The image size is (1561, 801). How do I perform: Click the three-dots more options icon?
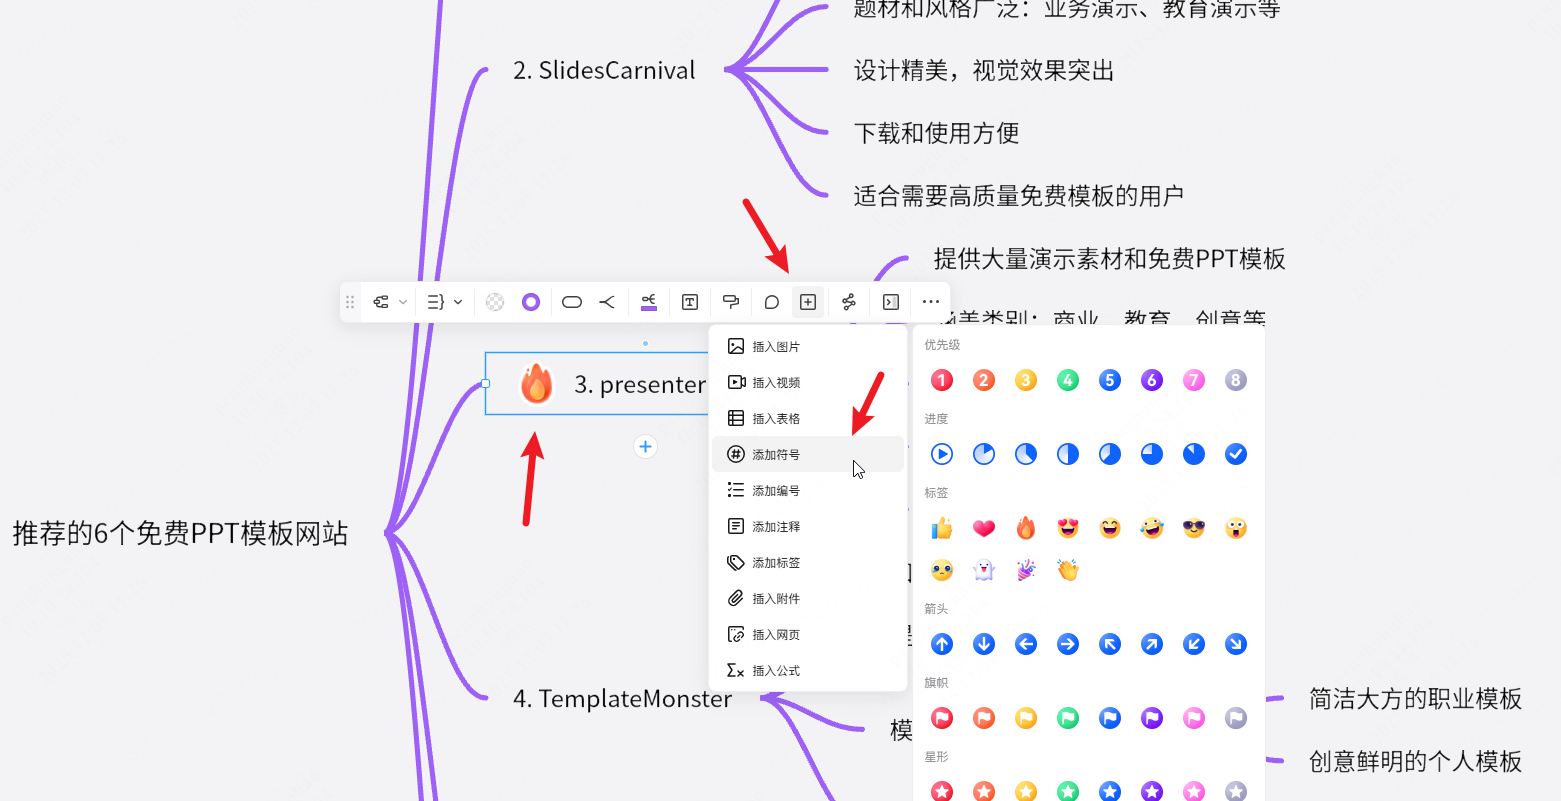(931, 302)
